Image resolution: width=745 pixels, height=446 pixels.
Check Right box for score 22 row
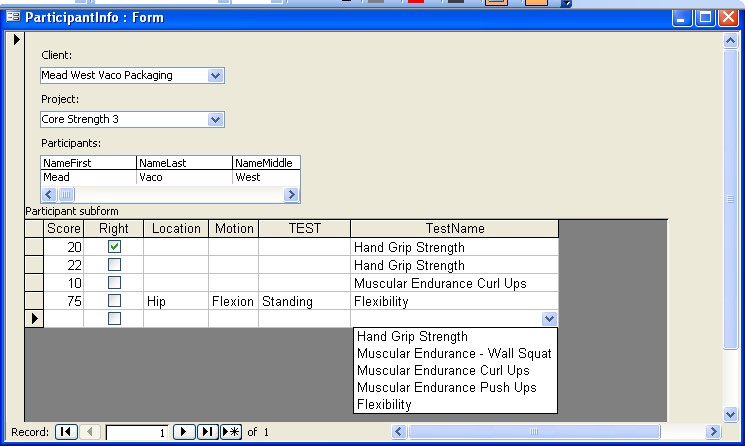tap(114, 265)
